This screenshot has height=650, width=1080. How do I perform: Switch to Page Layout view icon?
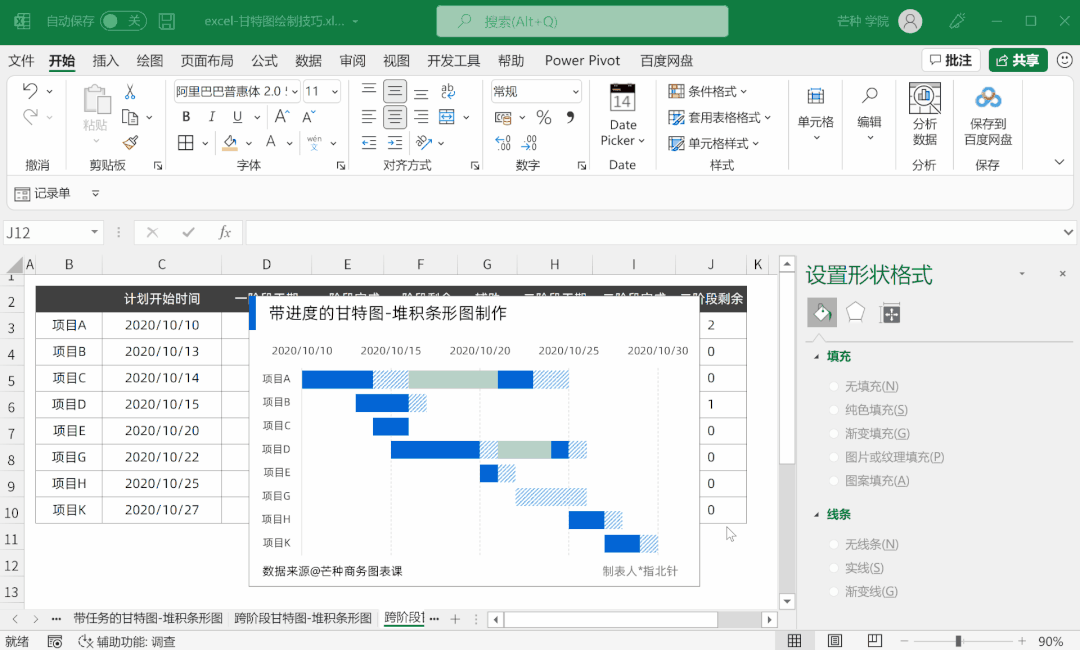[x=835, y=641]
